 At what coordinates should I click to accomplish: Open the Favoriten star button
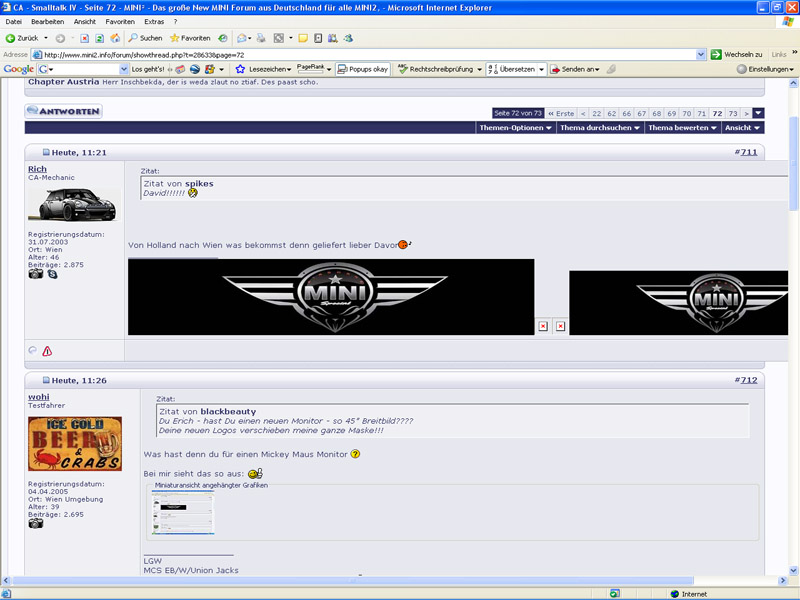point(190,38)
